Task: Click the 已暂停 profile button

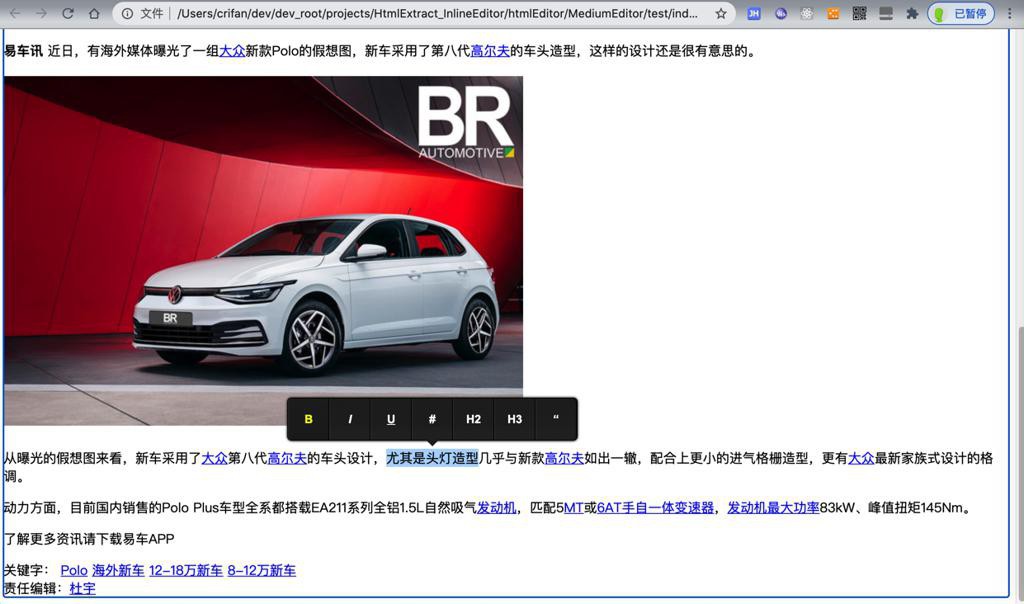Action: point(961,13)
